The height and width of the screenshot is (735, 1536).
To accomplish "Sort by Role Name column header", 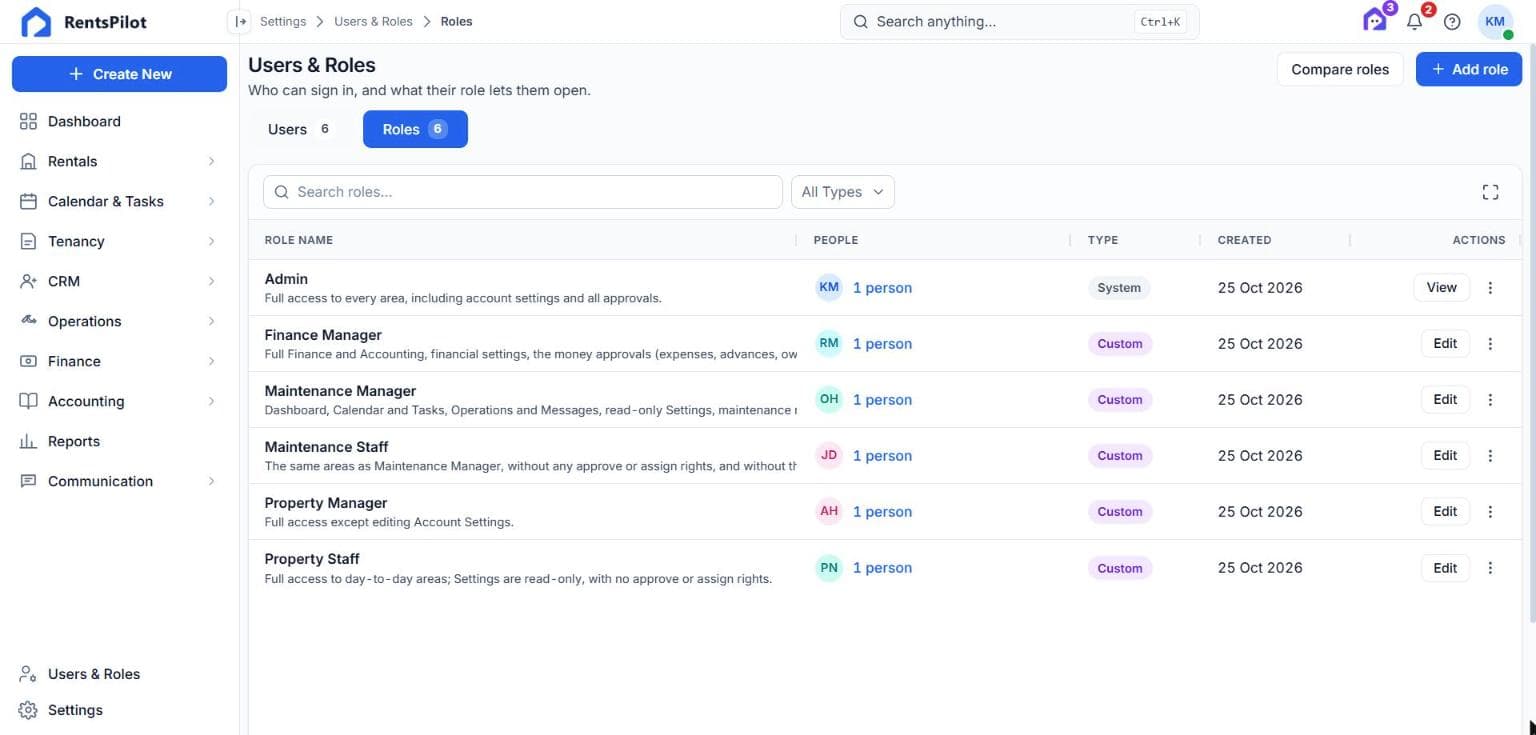I will 298,240.
